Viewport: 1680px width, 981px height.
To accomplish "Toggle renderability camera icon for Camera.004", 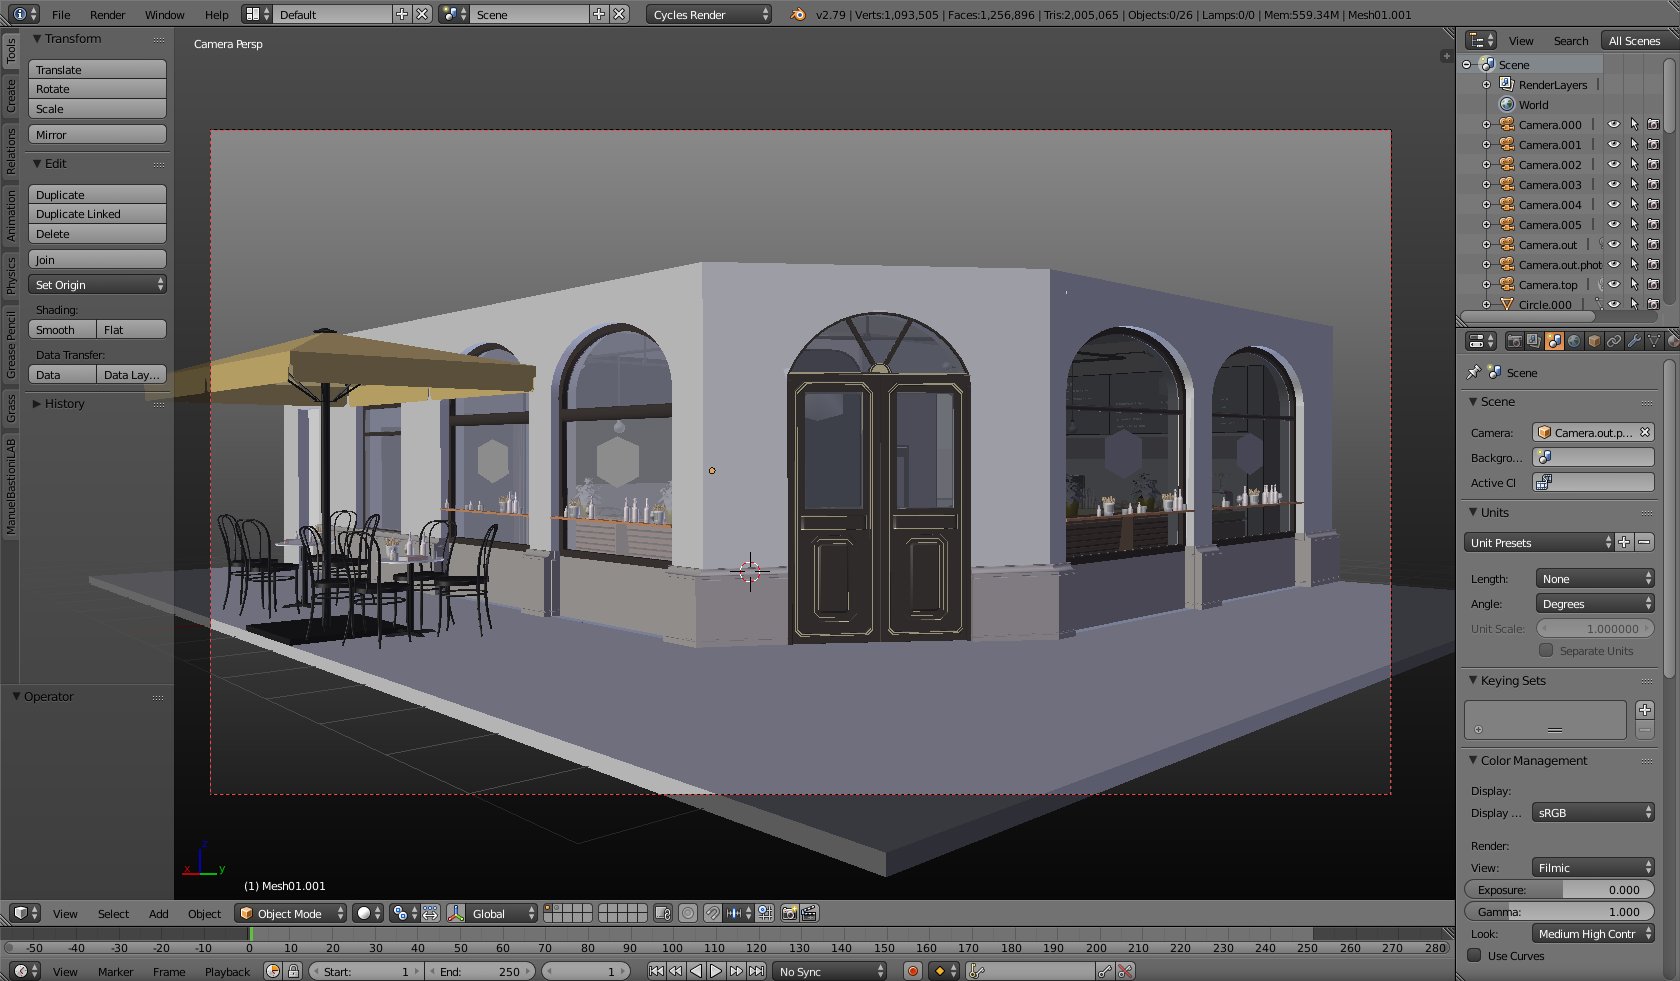I will tap(1653, 204).
